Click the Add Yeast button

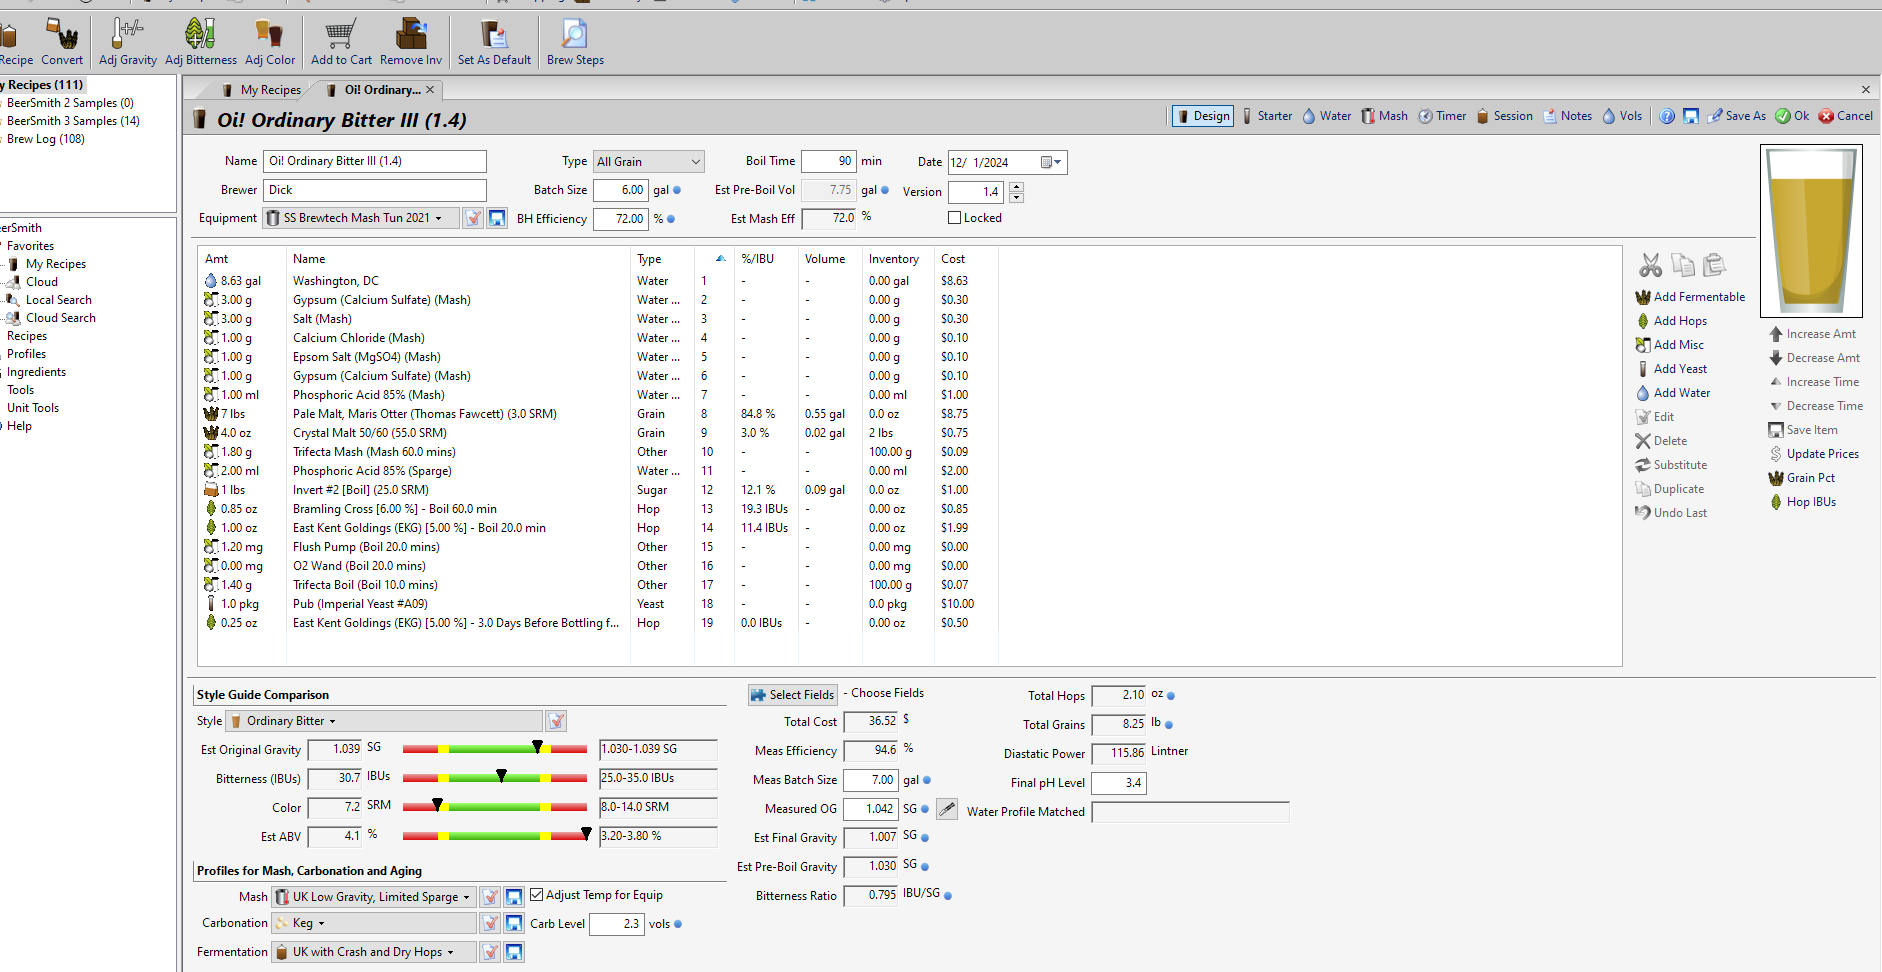[1671, 369]
